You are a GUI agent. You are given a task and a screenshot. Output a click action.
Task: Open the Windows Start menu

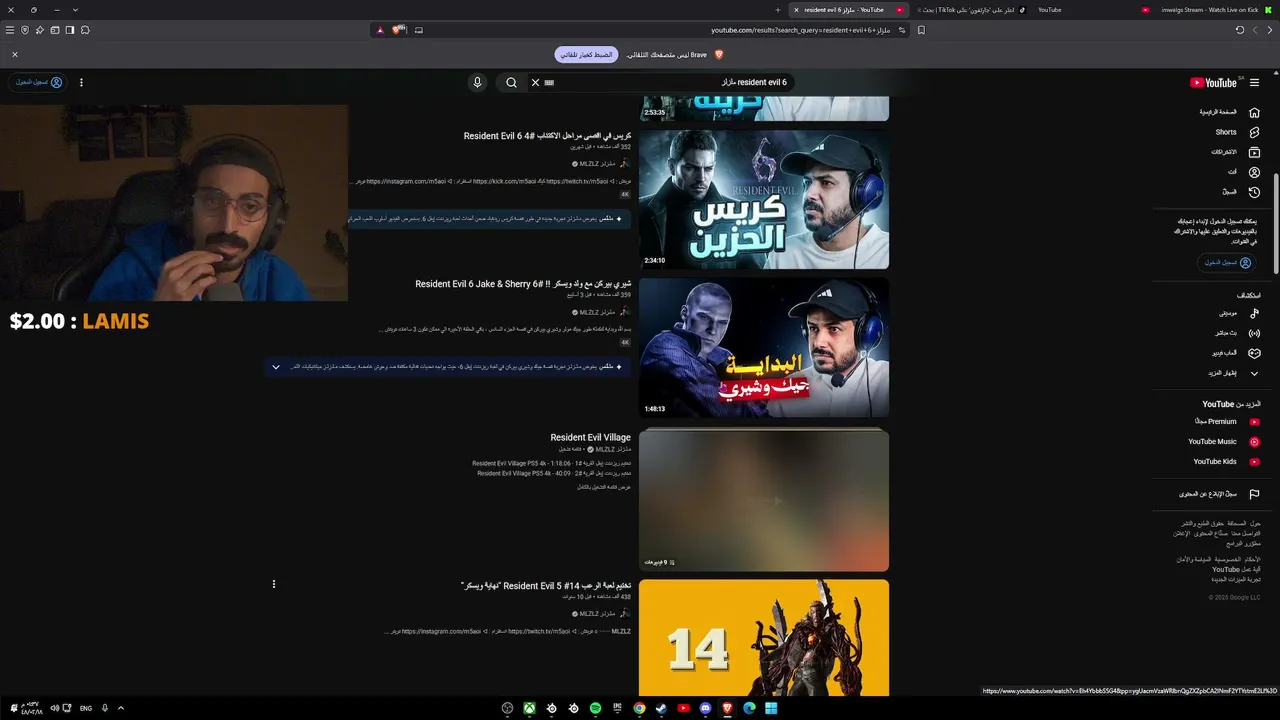[x=771, y=708]
